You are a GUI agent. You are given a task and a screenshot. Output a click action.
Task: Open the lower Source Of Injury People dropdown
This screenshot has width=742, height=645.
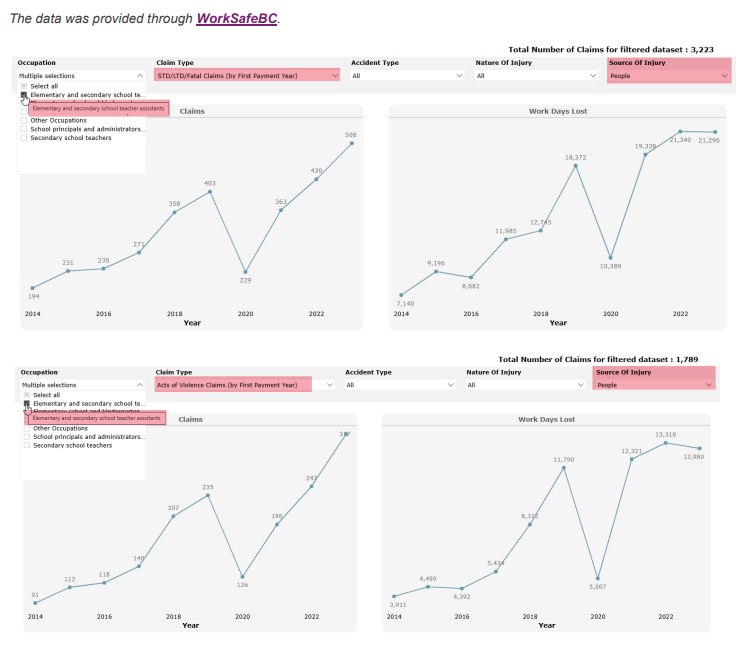709,384
